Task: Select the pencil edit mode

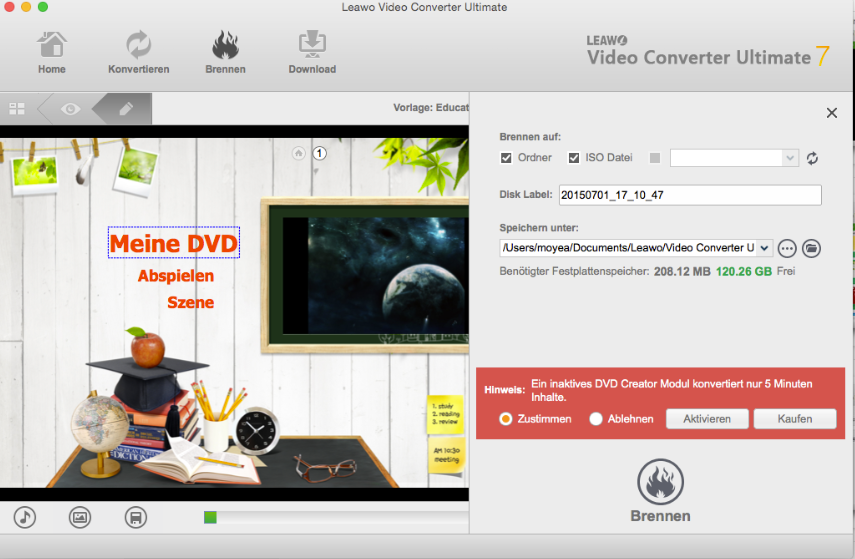Action: click(x=125, y=109)
